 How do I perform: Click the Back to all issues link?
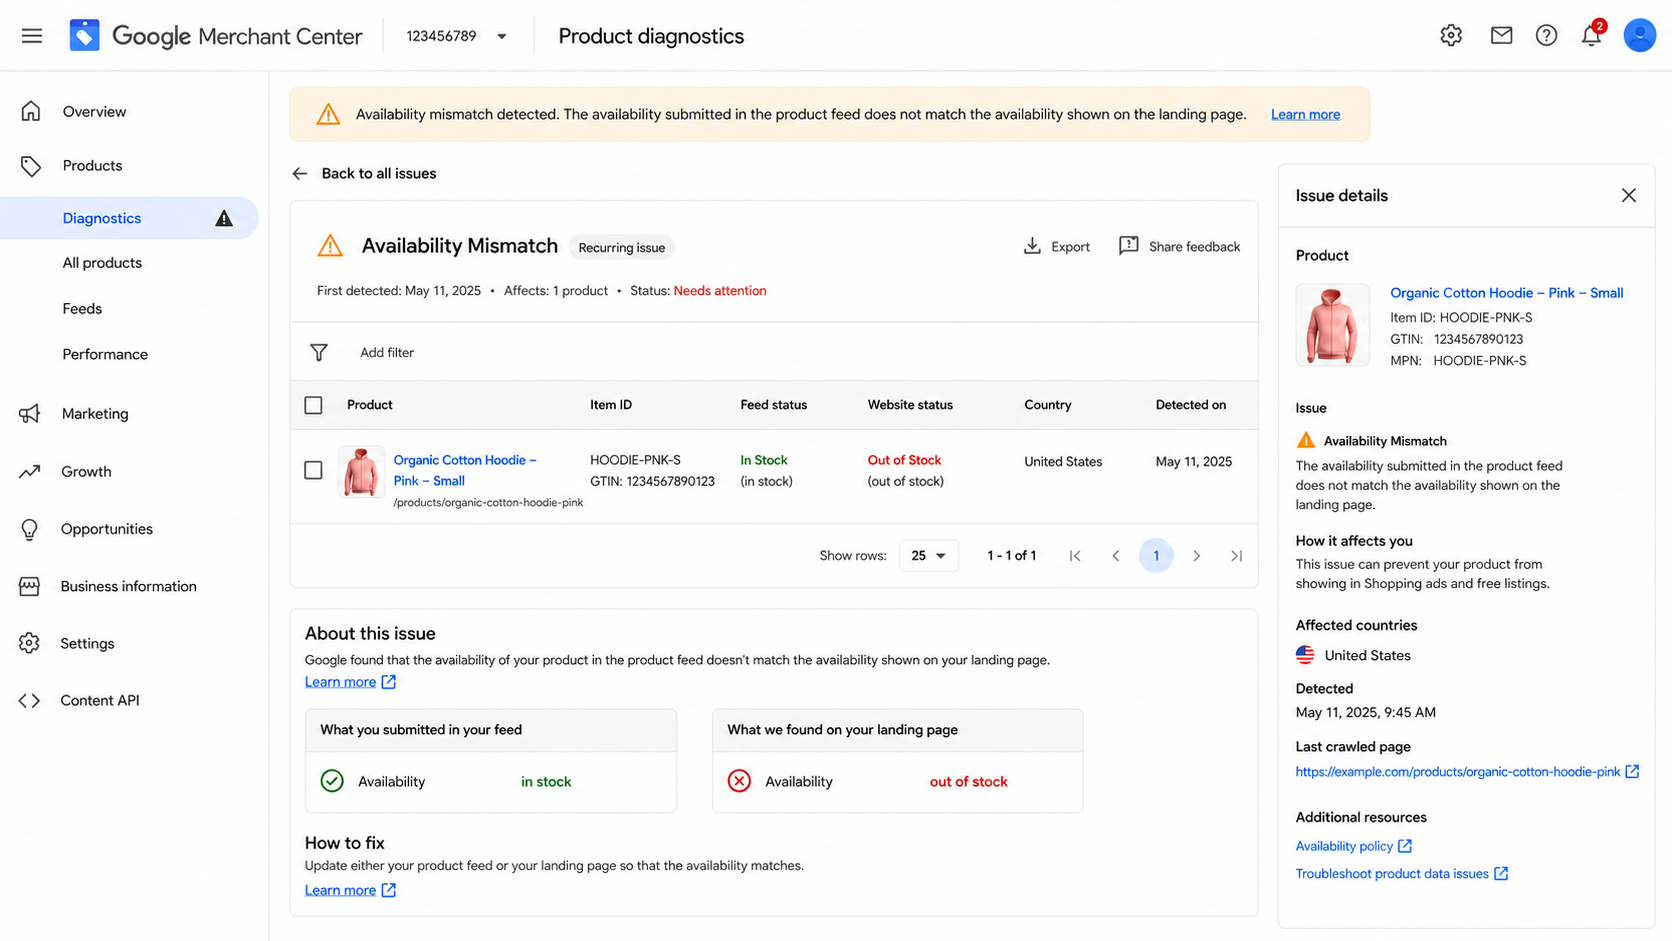point(379,173)
